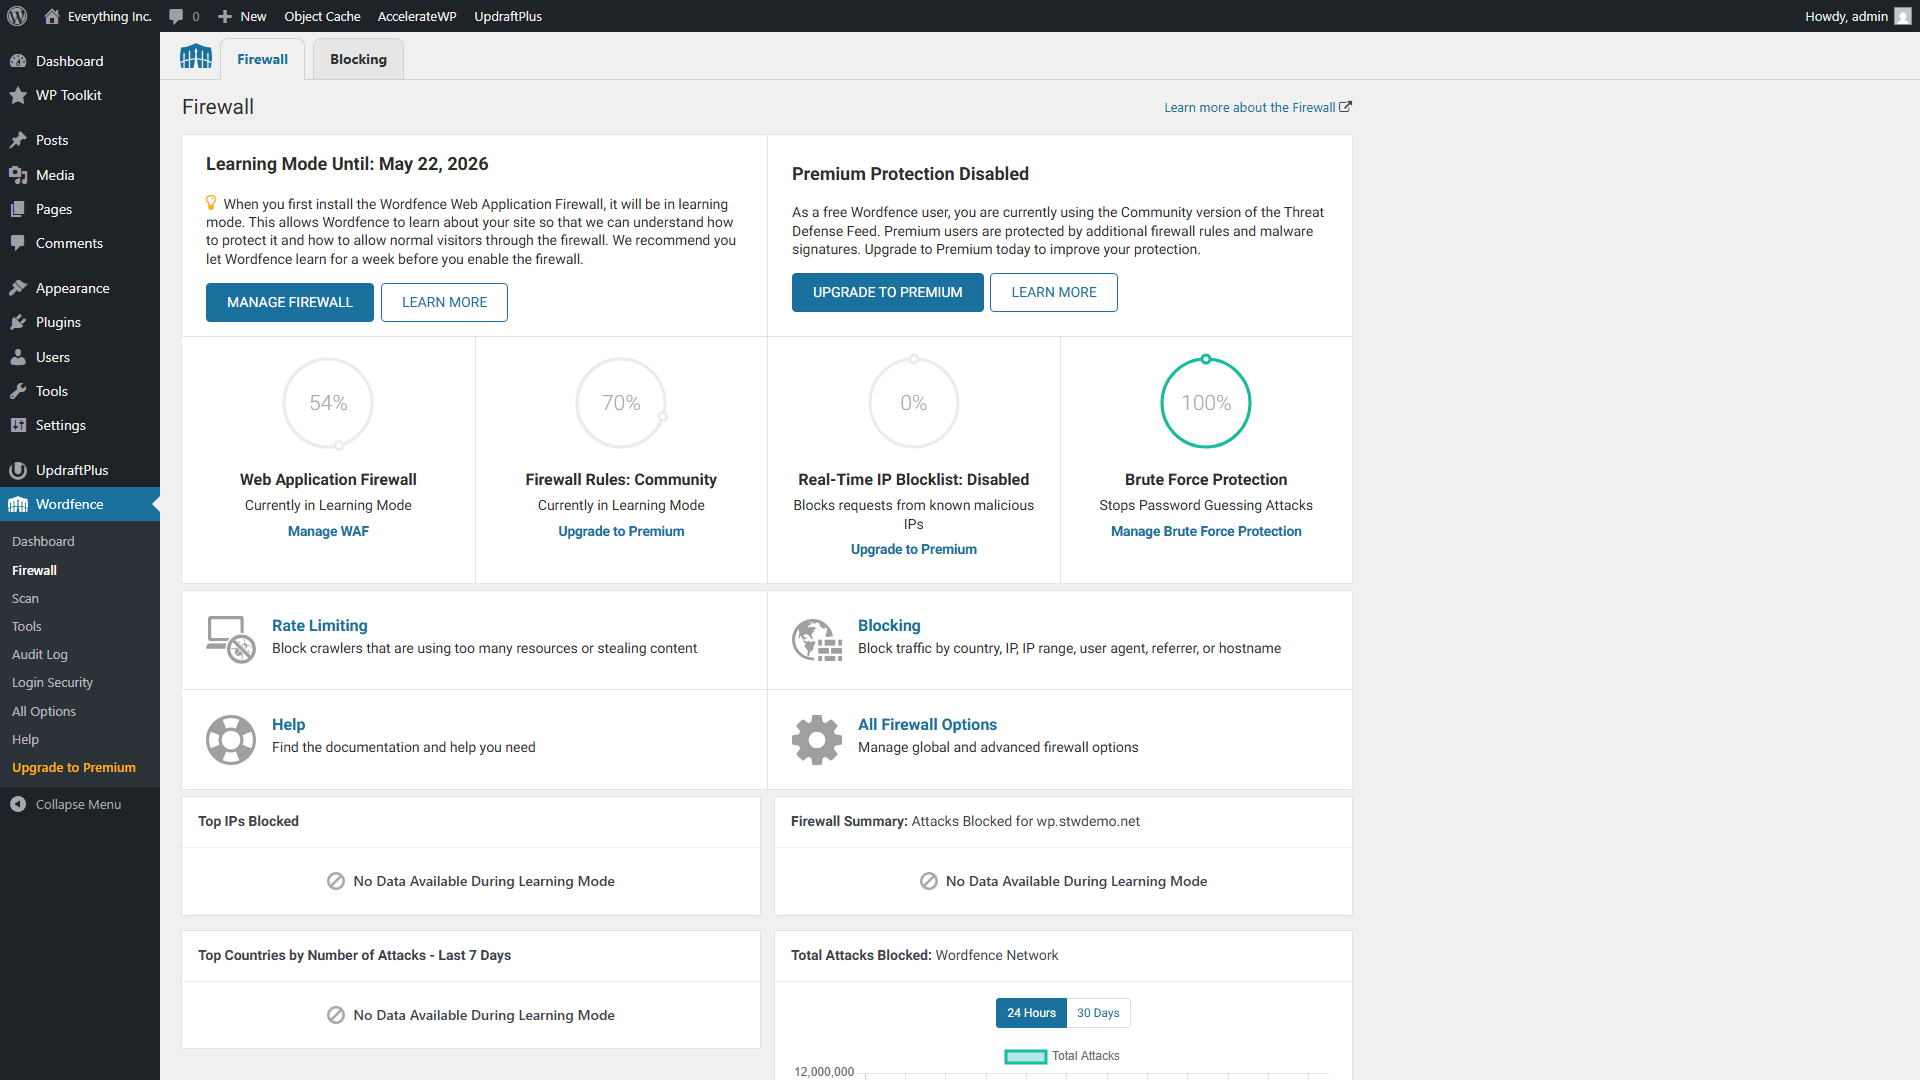Click the WP Toolkit star icon
The height and width of the screenshot is (1080, 1920).
click(18, 95)
